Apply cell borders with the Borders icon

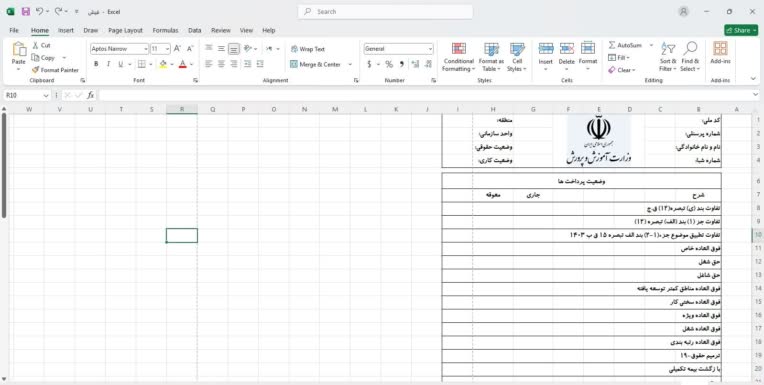[142, 64]
